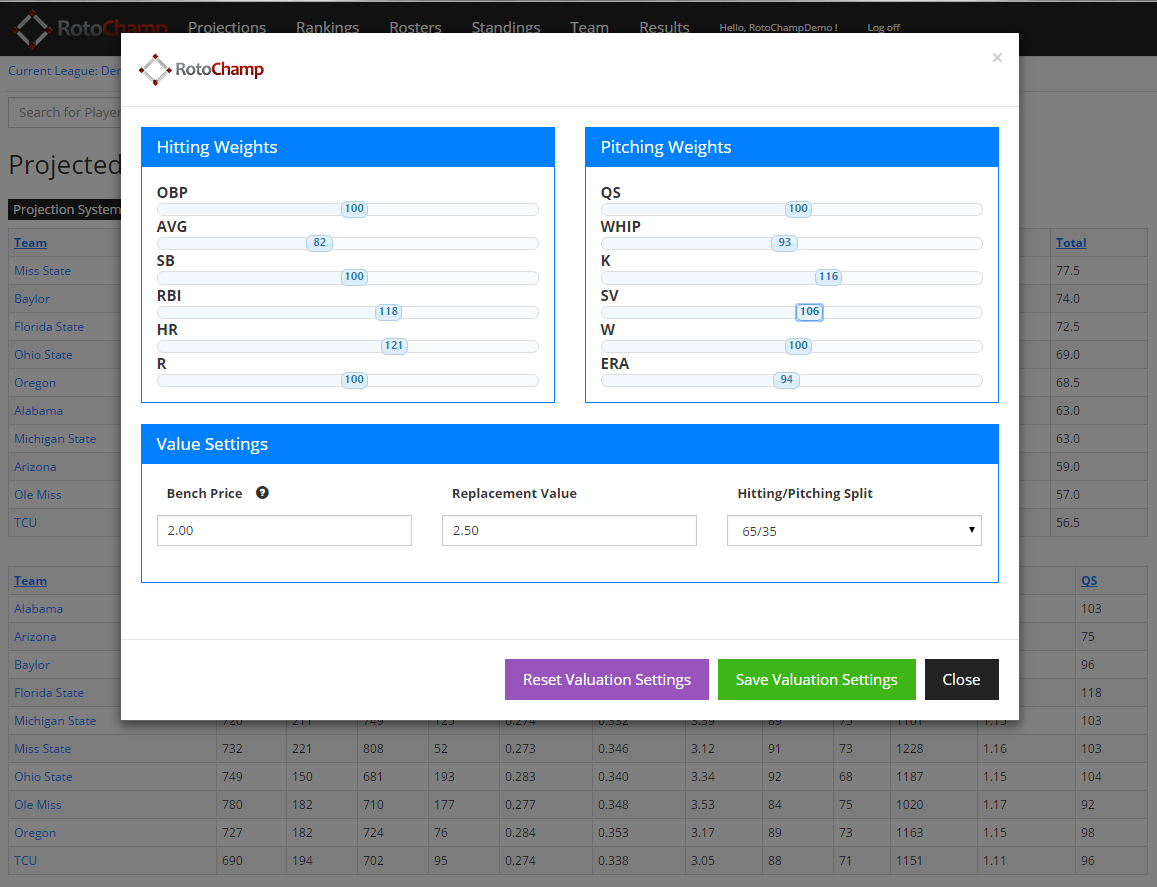Click the Replacement Value input field
The height and width of the screenshot is (887, 1157).
pos(569,531)
